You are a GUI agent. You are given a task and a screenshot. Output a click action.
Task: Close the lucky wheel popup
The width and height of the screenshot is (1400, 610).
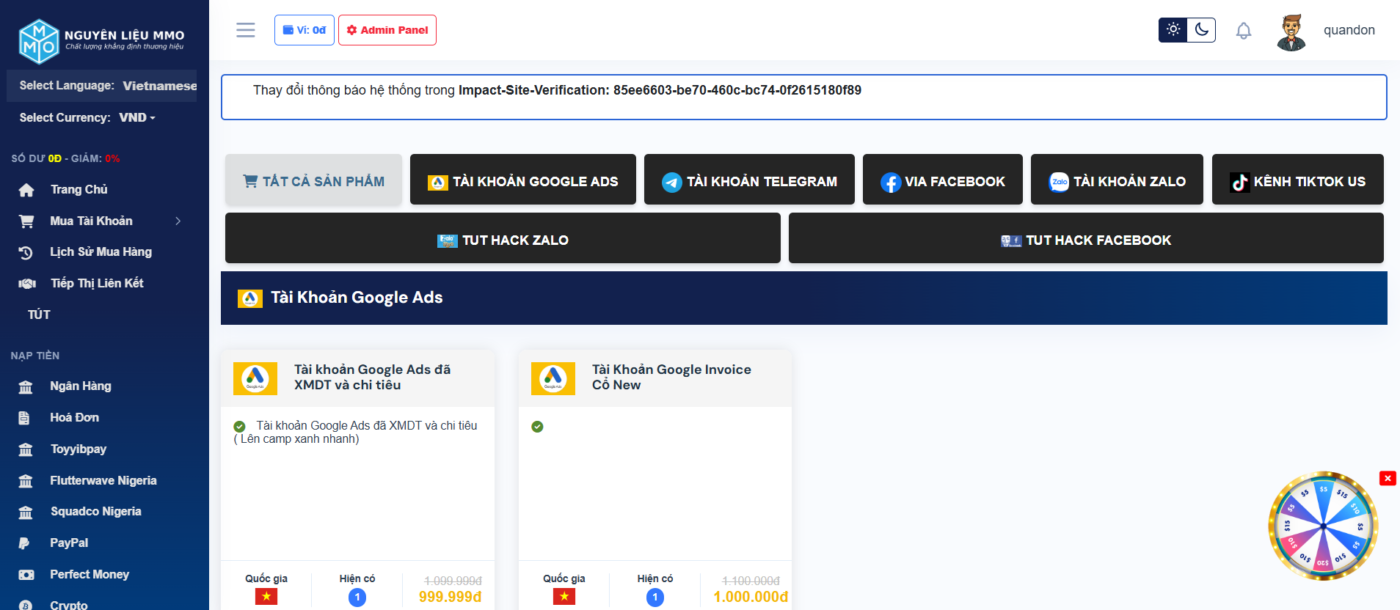point(1387,478)
